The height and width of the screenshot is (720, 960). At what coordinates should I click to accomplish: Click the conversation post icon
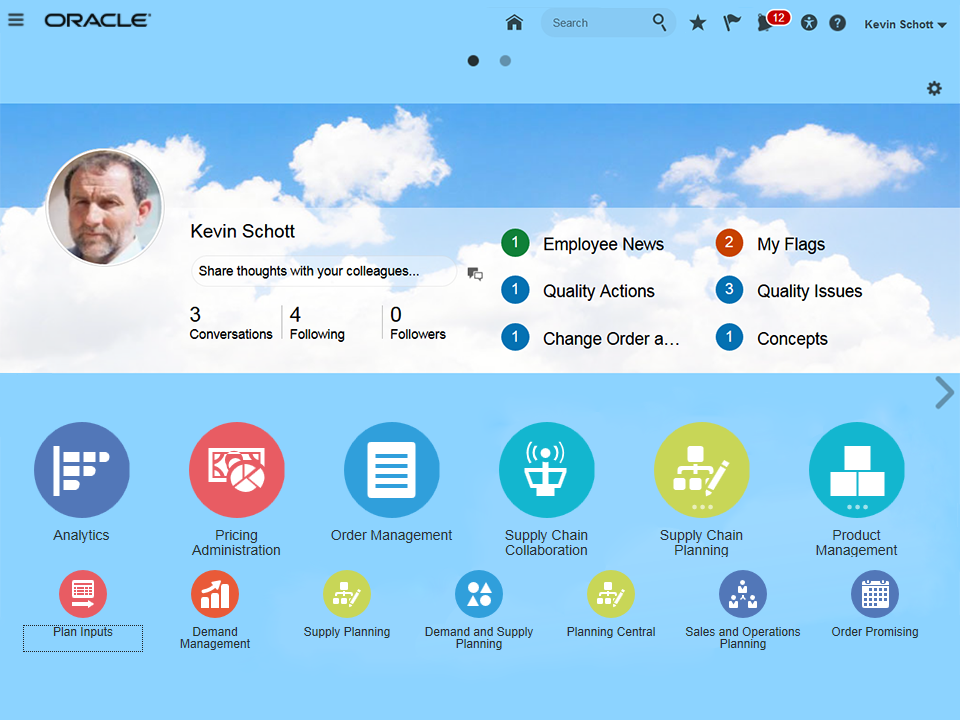475,274
